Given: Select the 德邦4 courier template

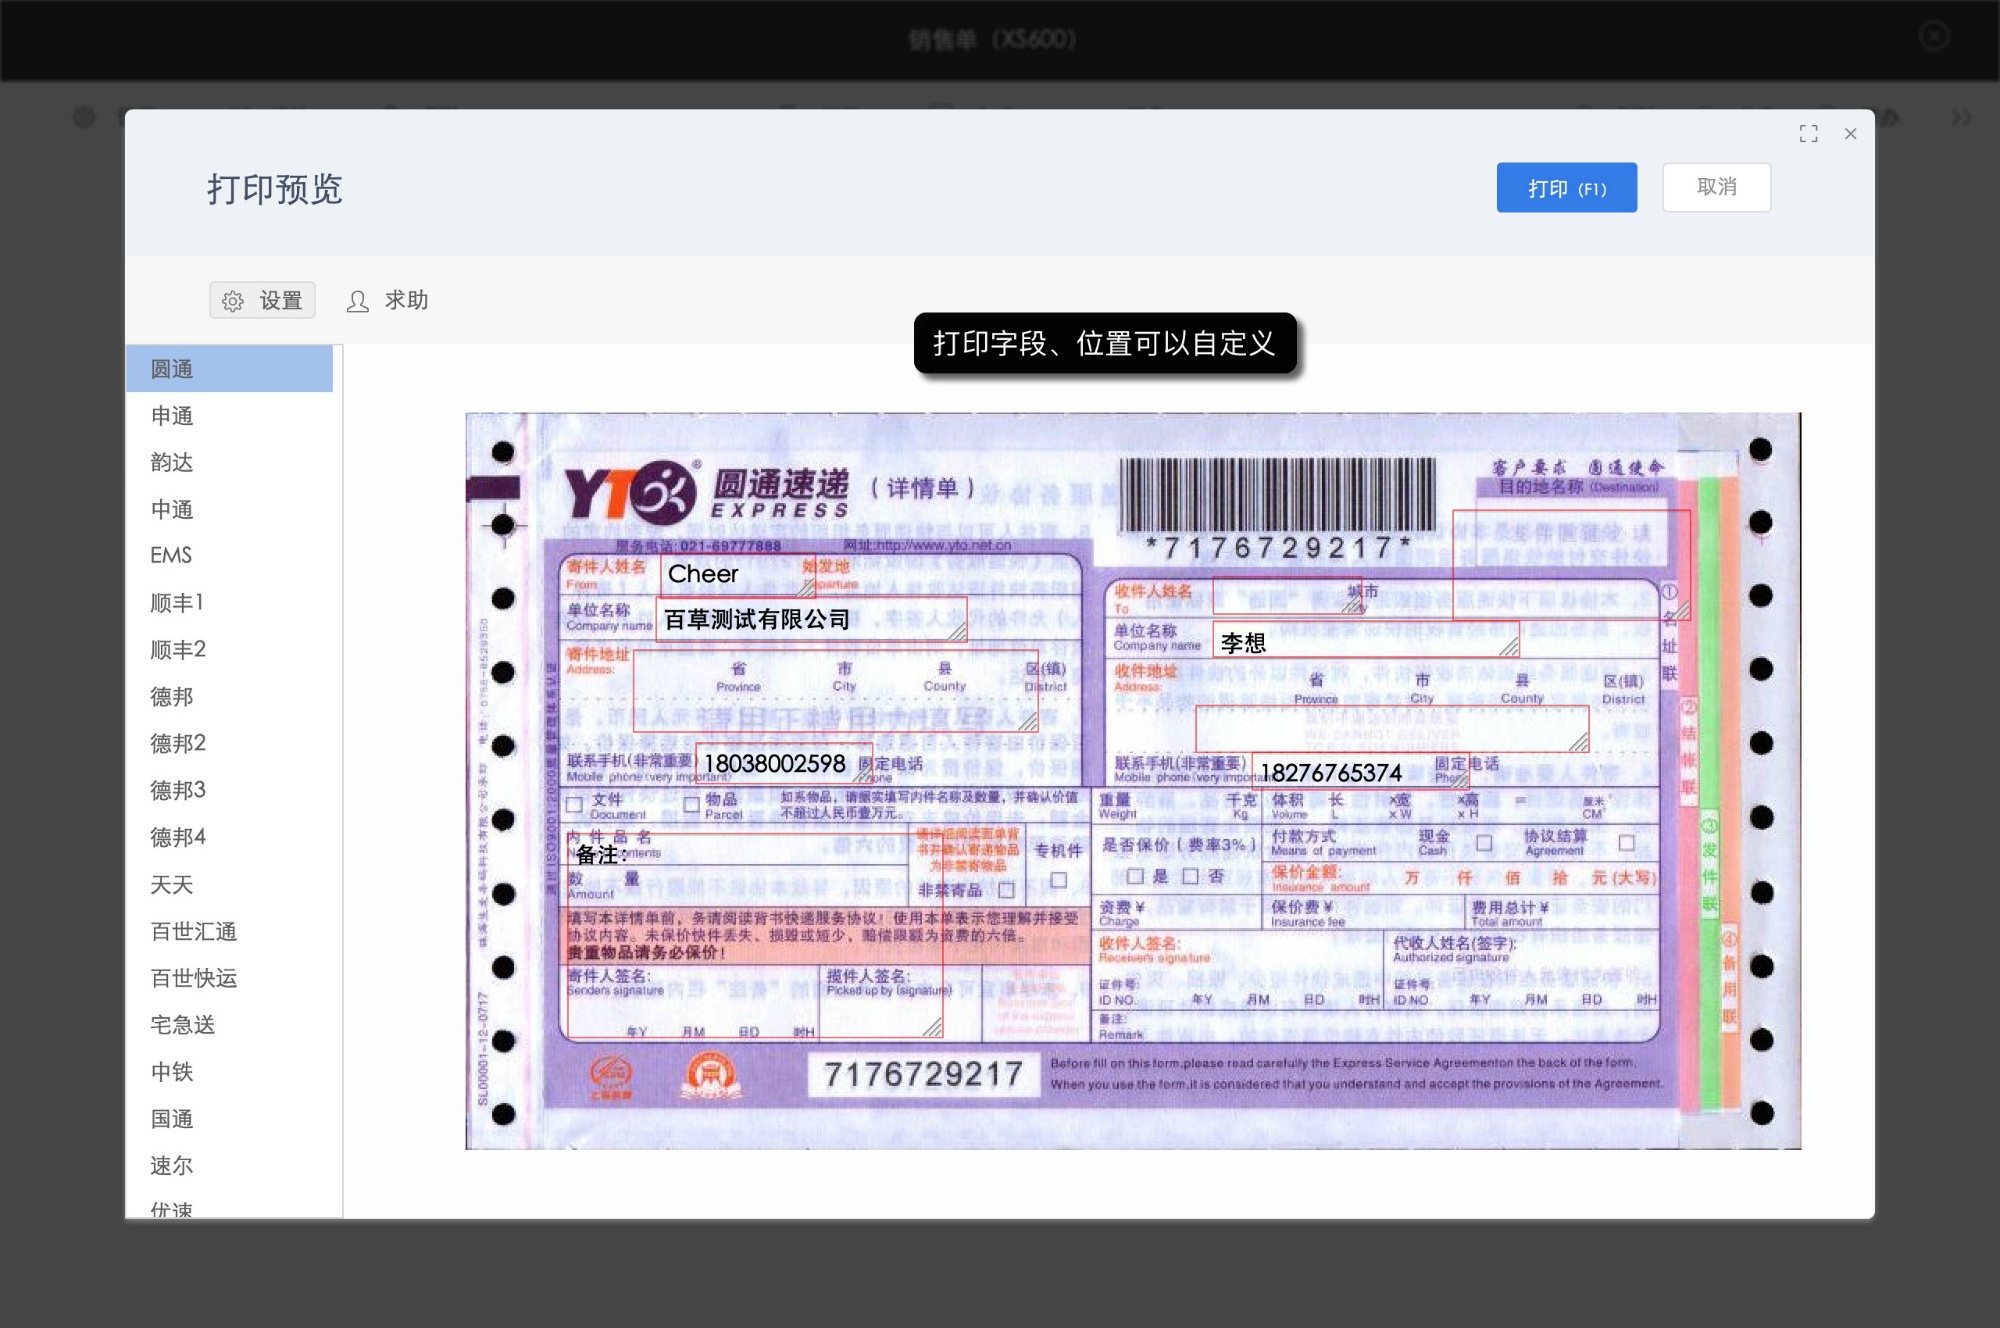Looking at the screenshot, I should (x=229, y=837).
